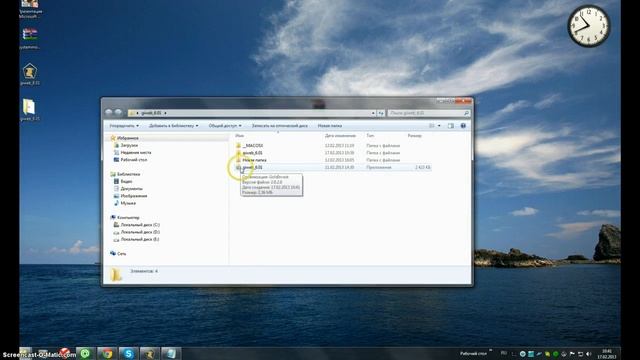
Task: Click the desktop clock gadget
Action: [589, 26]
